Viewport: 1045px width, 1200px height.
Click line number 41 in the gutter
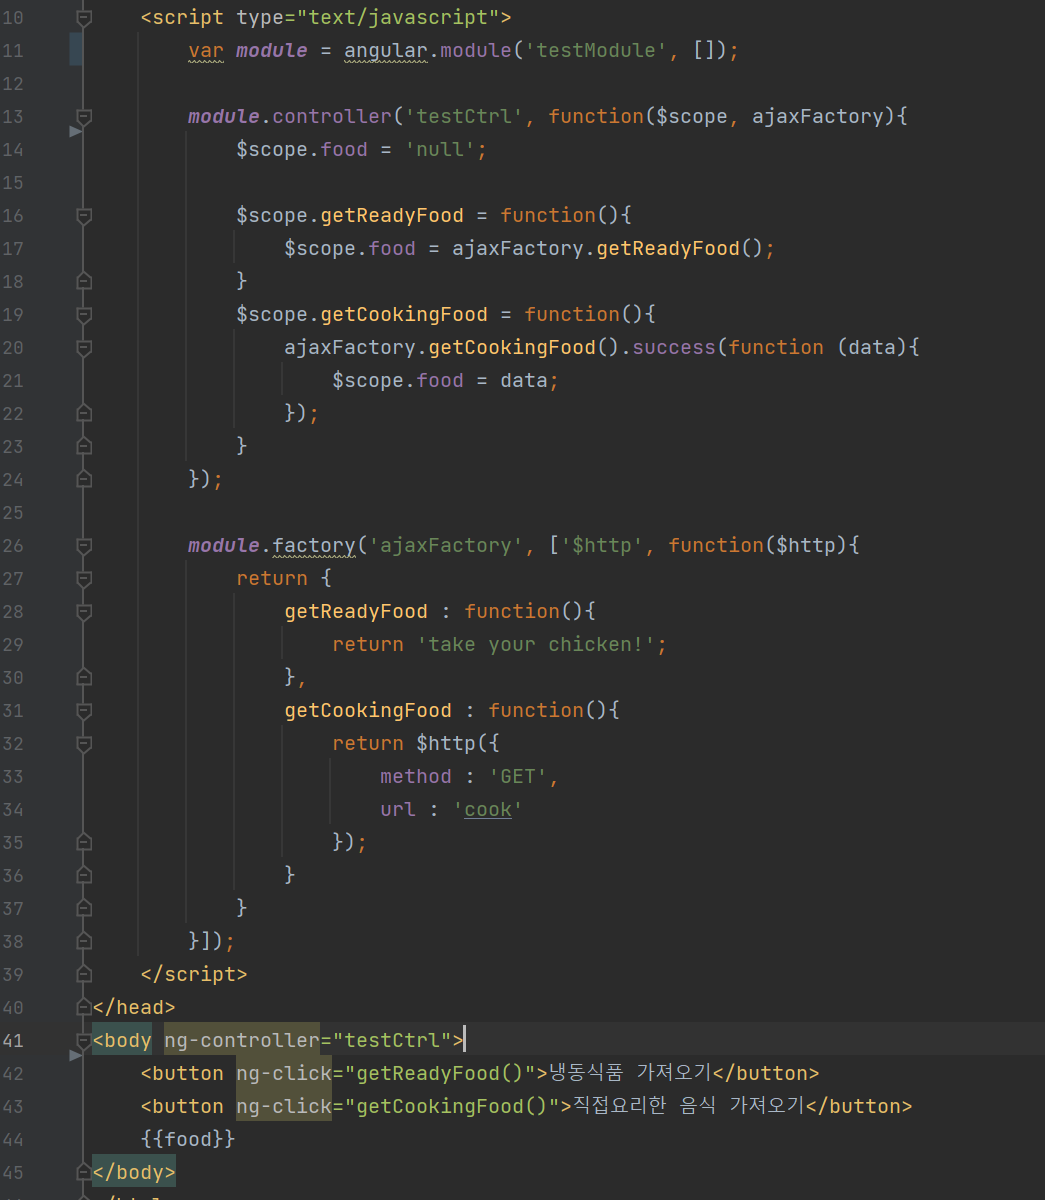click(13, 1040)
